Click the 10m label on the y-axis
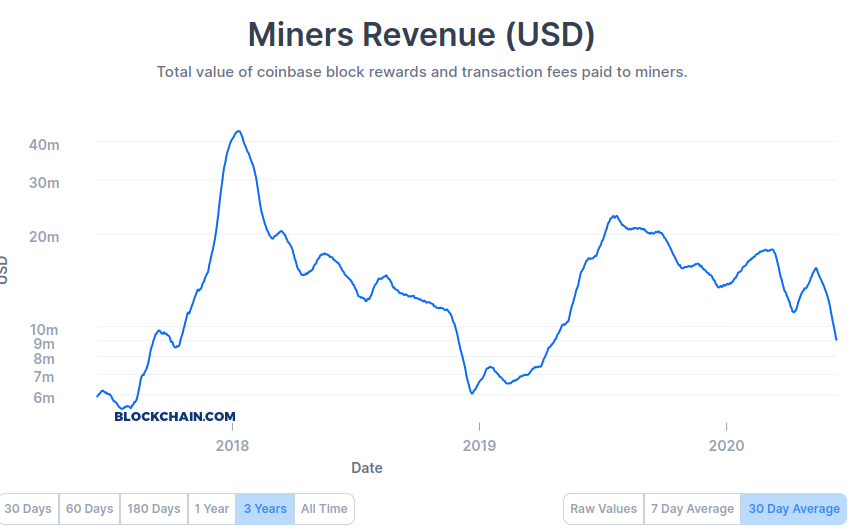Image resolution: width=866 pixels, height=532 pixels. pos(44,330)
